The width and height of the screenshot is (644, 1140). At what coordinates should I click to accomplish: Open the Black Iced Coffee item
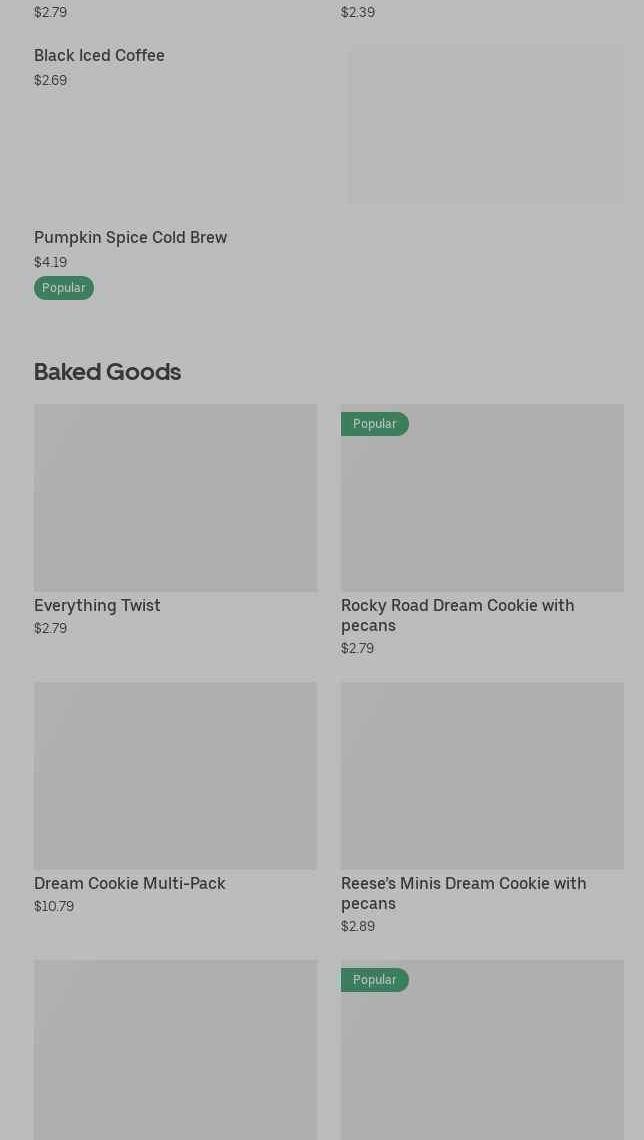pyautogui.click(x=99, y=56)
